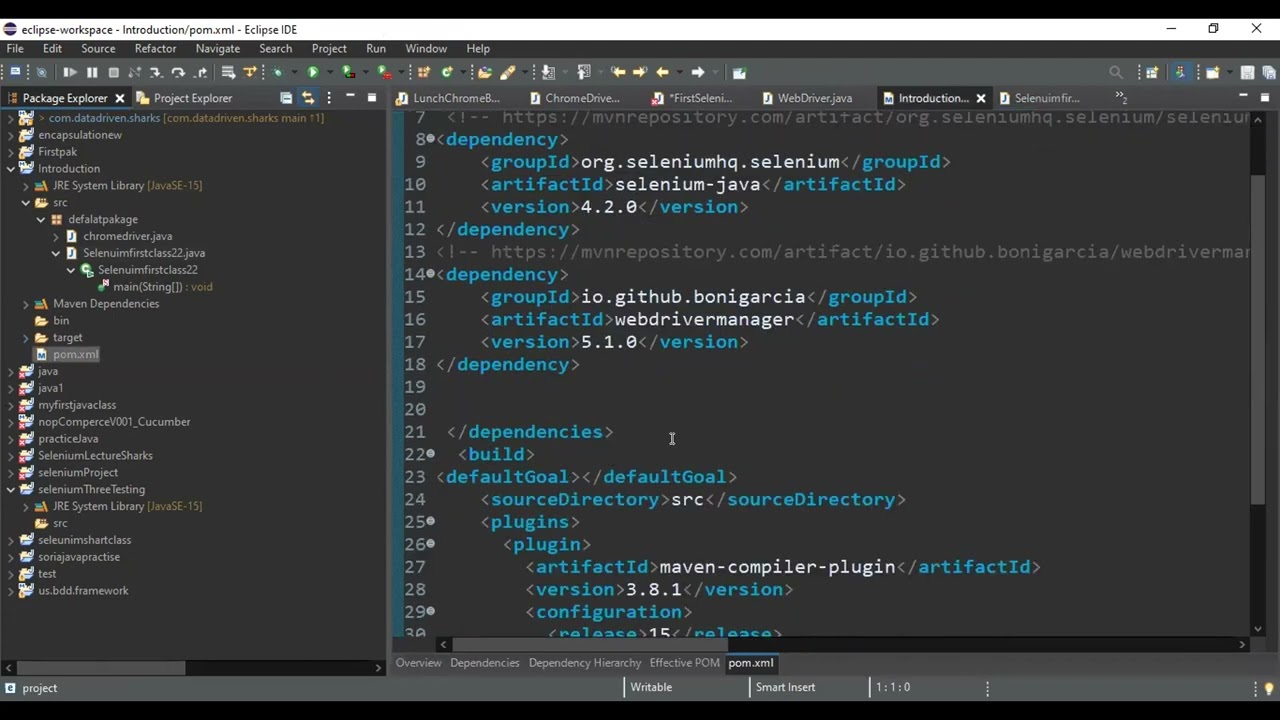Click the Forward navigation arrow

[x=698, y=72]
